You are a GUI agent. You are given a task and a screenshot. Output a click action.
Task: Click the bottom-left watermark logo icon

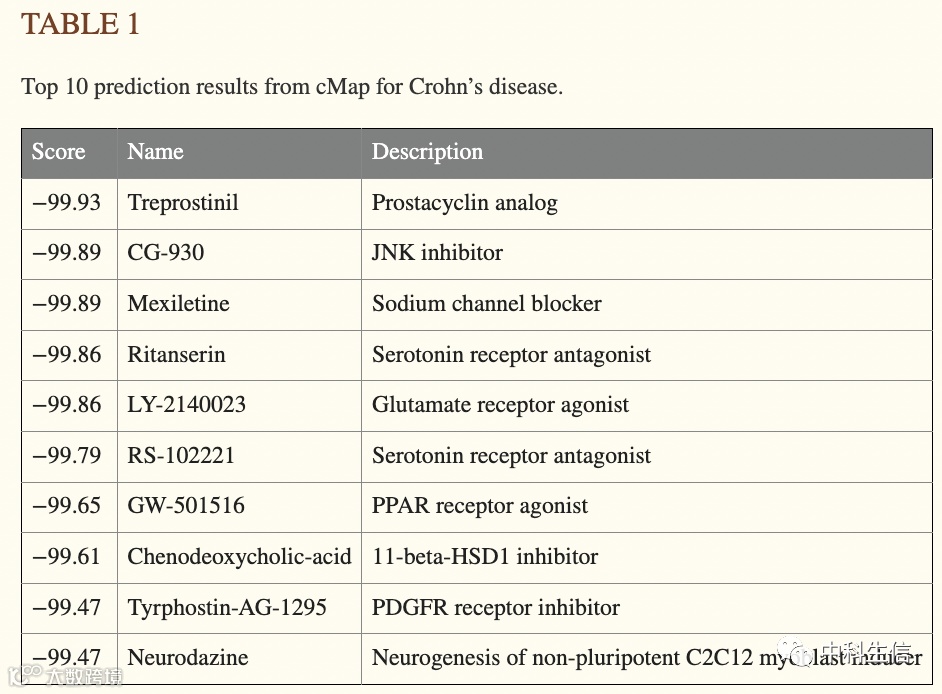coord(25,675)
